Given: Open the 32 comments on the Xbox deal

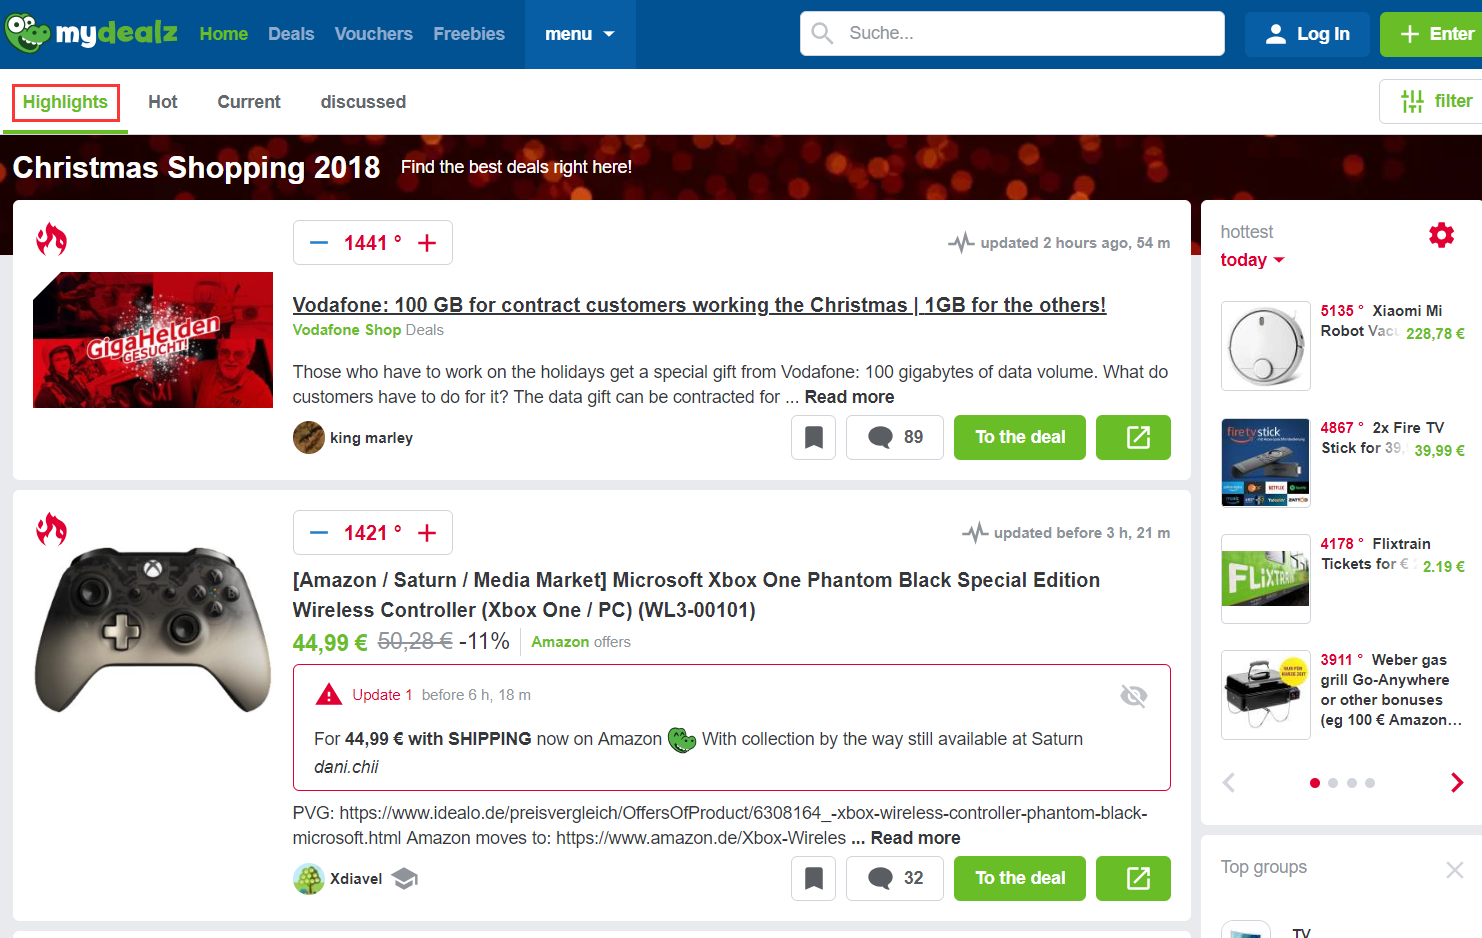Looking at the screenshot, I should point(895,878).
